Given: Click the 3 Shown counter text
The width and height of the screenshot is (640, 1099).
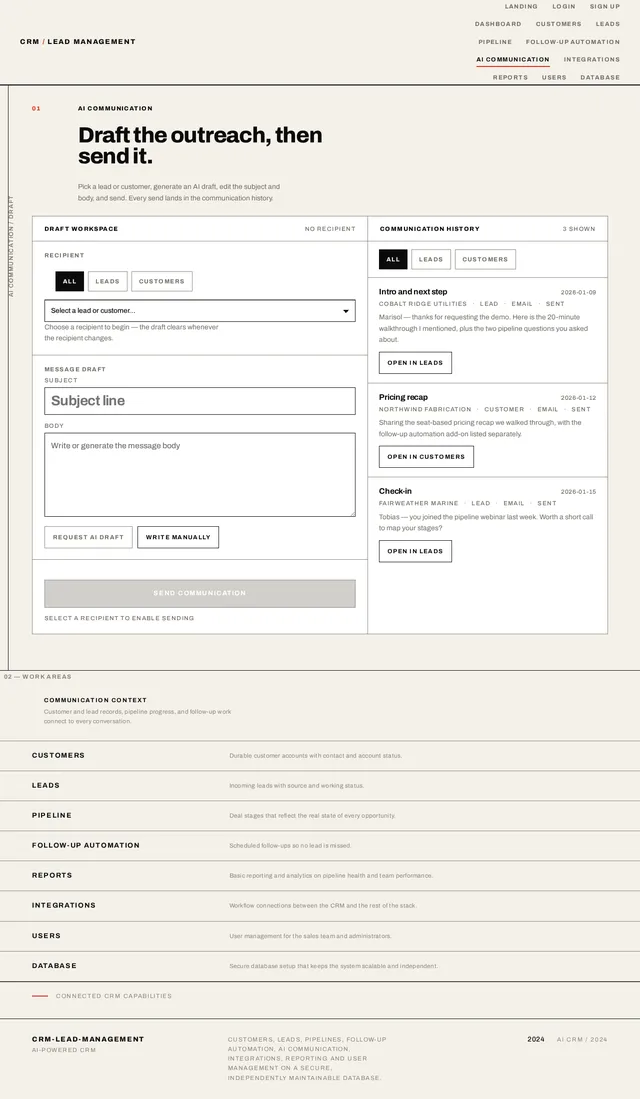Looking at the screenshot, I should [579, 229].
